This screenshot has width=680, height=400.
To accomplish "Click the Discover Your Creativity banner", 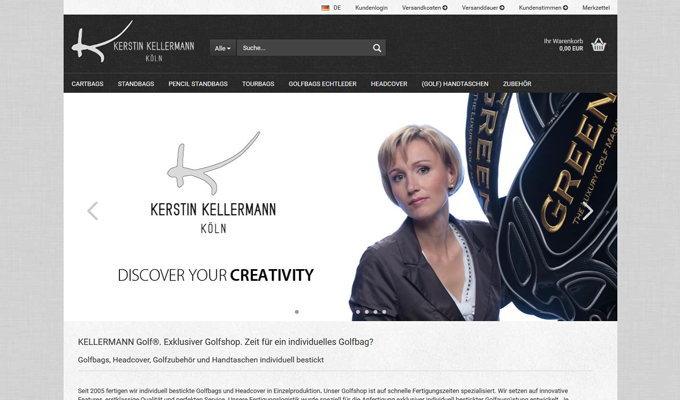I will 216,275.
